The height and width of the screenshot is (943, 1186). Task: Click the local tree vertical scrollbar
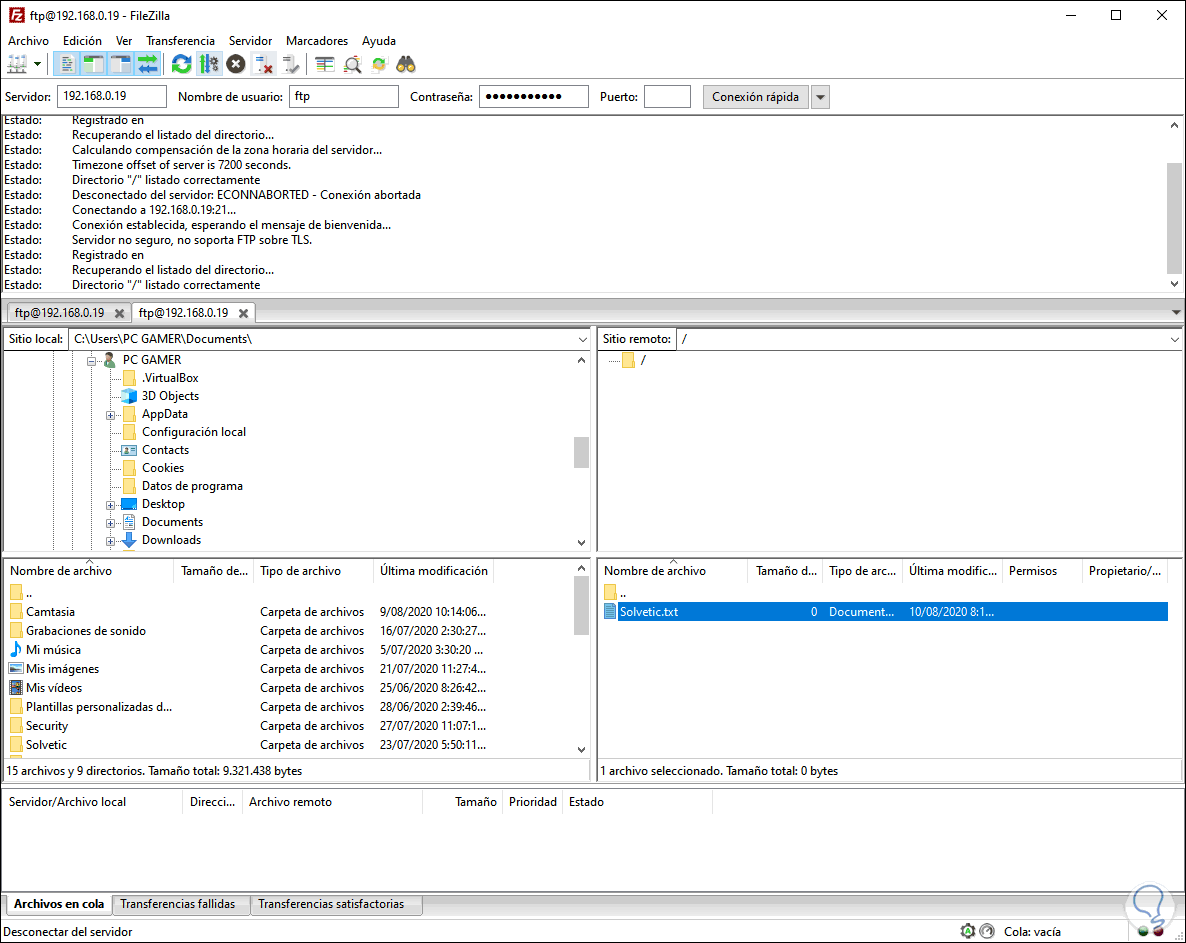(581, 451)
